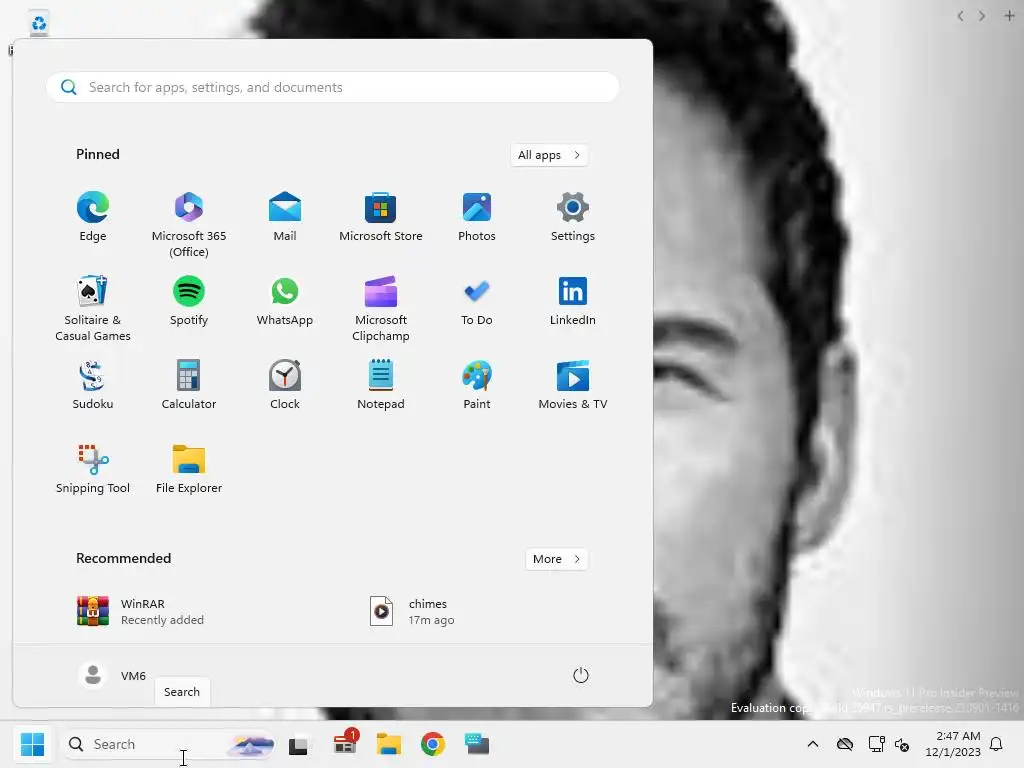The height and width of the screenshot is (768, 1024).
Task: Open Microsoft Store
Action: click(x=381, y=217)
